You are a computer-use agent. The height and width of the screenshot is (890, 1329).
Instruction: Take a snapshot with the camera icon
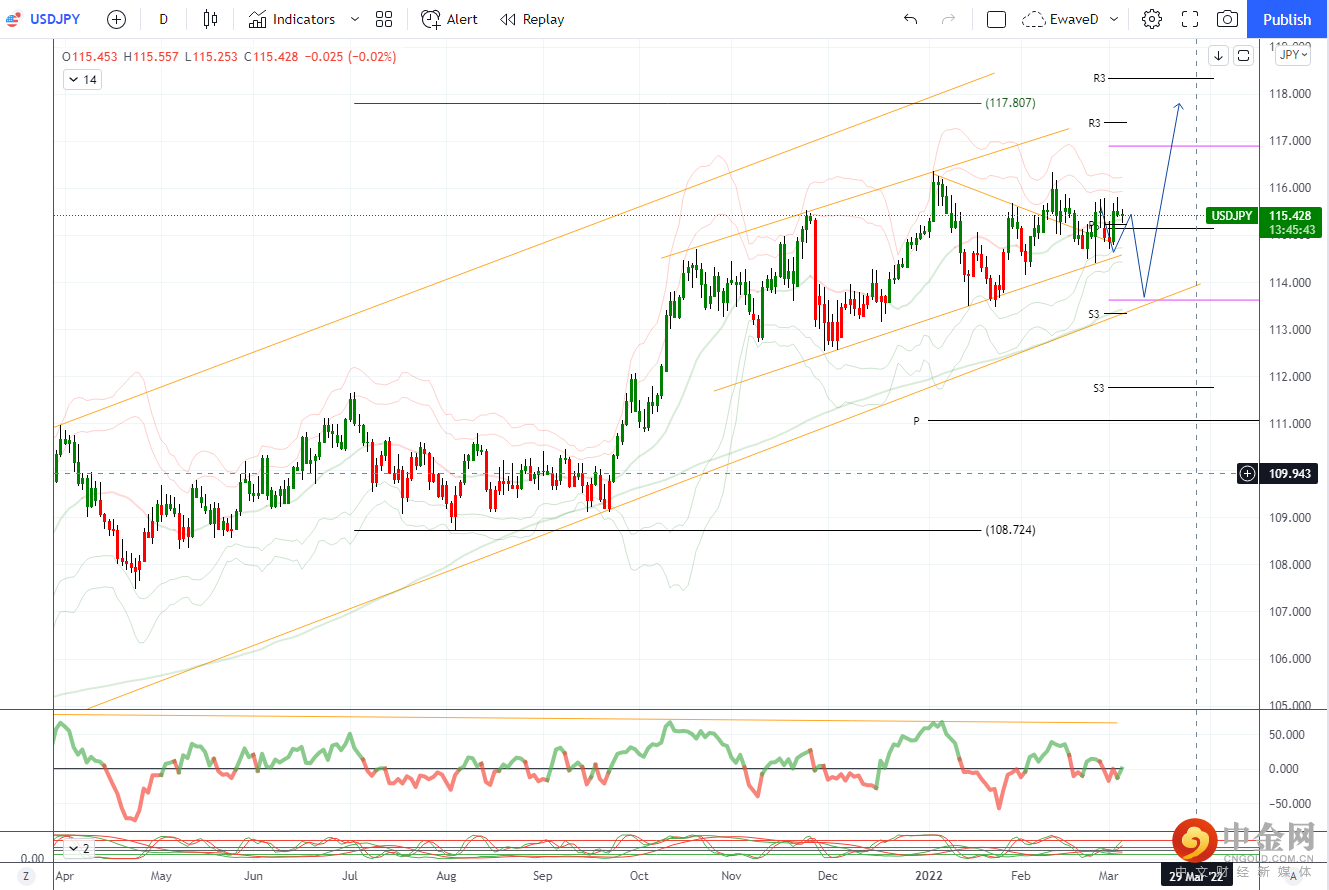click(1227, 19)
